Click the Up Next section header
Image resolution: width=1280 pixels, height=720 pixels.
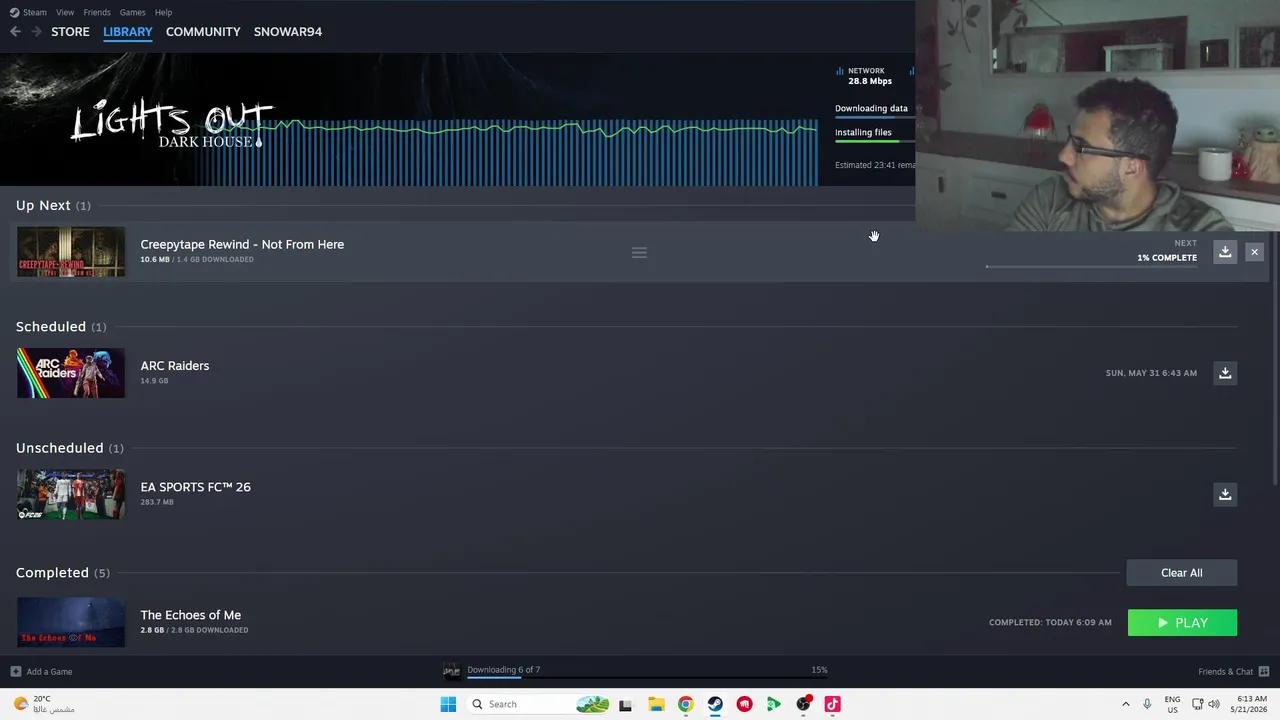coord(53,205)
